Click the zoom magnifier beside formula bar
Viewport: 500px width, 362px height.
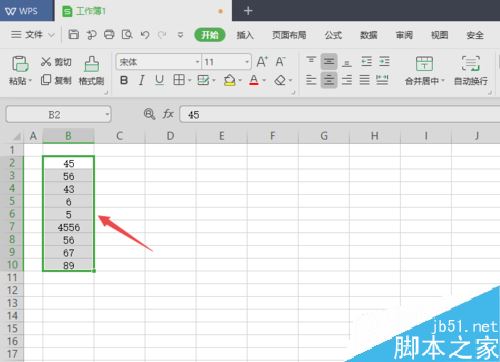point(149,114)
